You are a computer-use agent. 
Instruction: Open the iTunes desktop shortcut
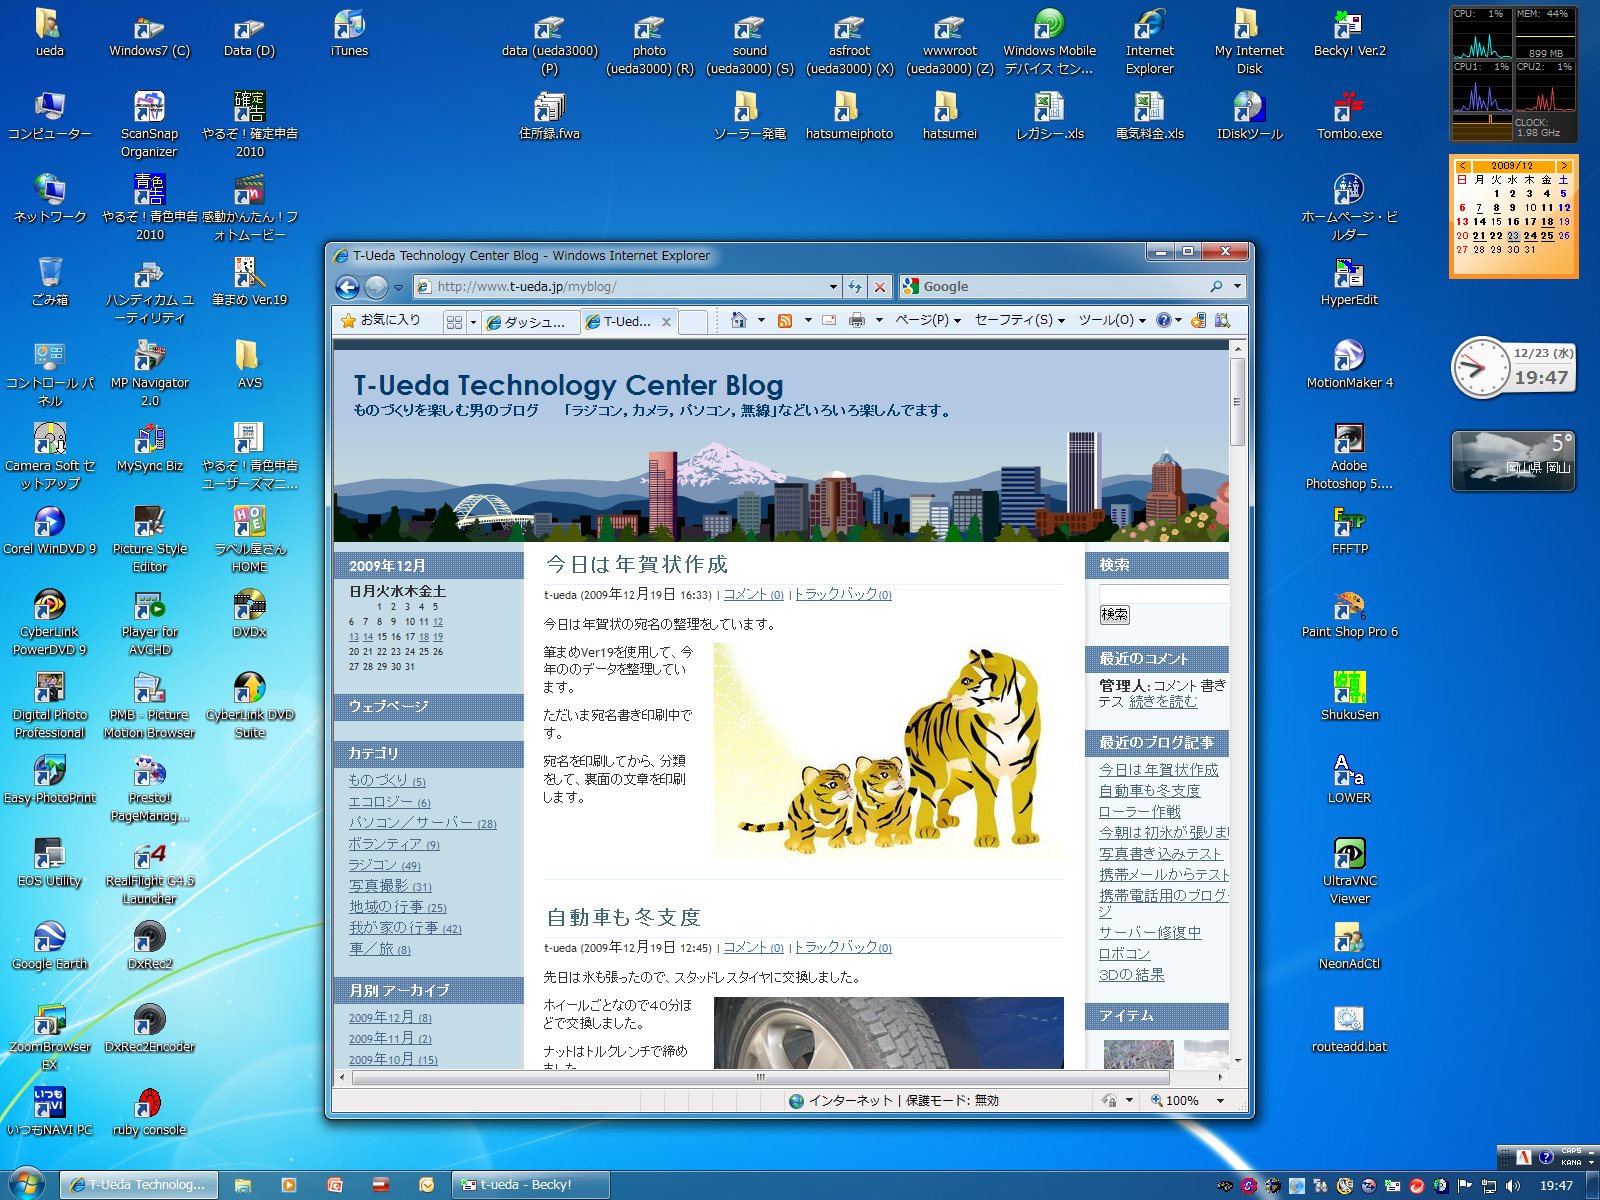pyautogui.click(x=349, y=33)
